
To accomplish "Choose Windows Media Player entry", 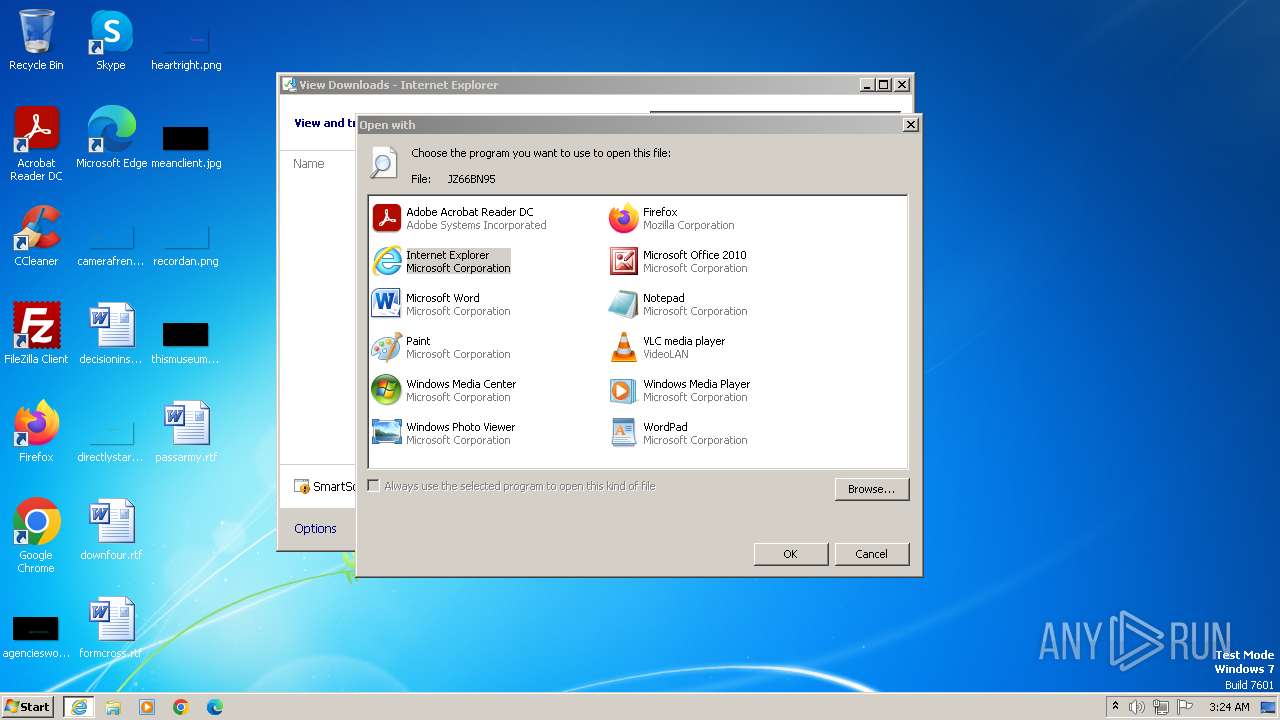I will click(680, 390).
